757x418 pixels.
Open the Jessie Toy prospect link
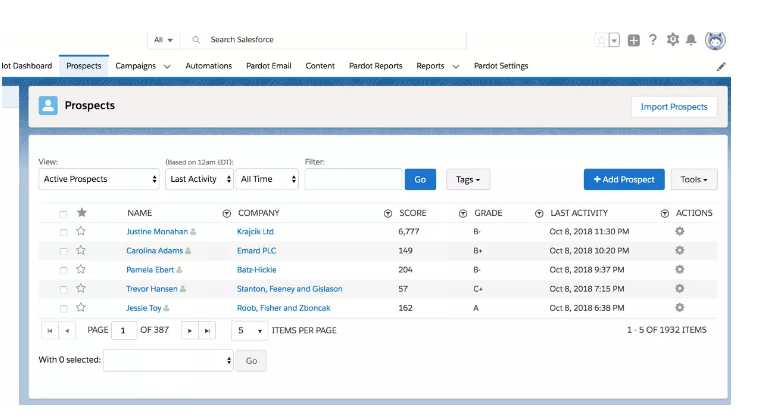pos(143,308)
